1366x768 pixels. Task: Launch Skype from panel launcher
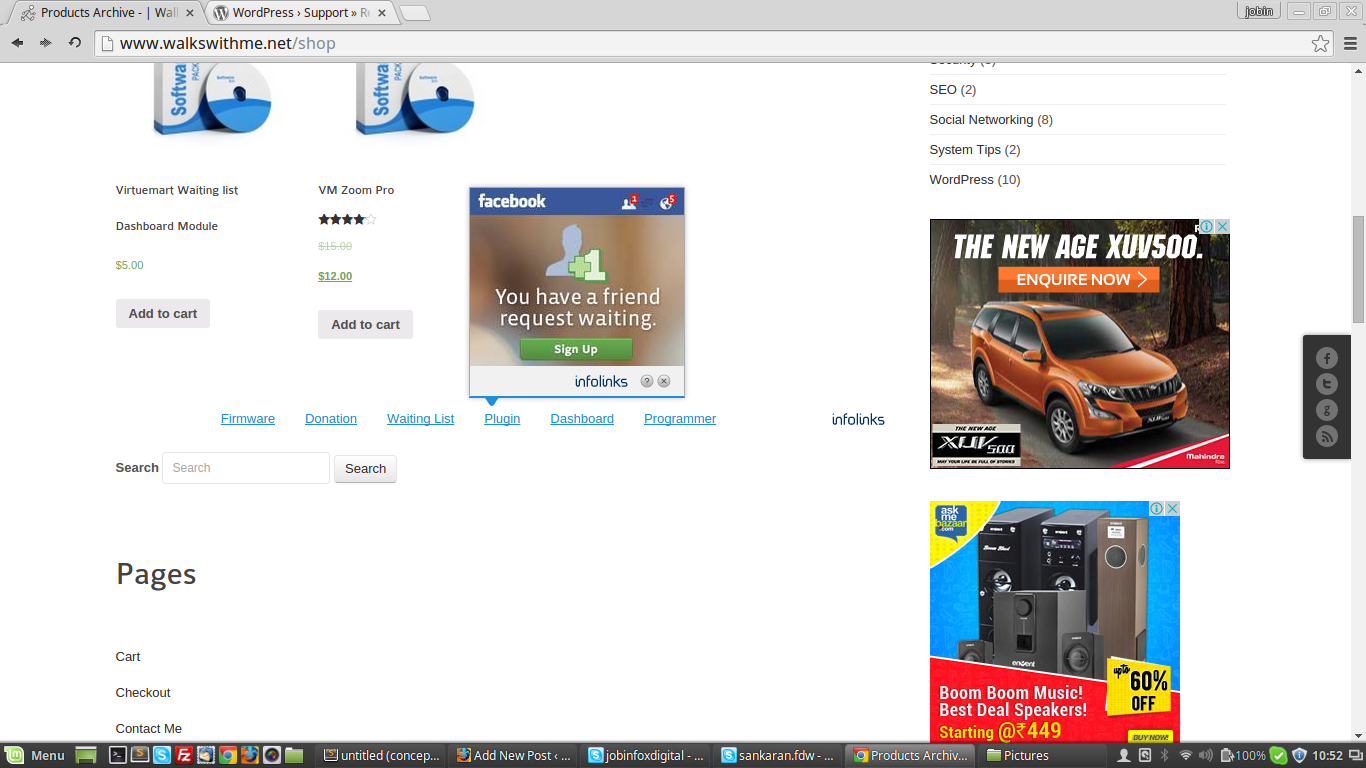[x=162, y=756]
